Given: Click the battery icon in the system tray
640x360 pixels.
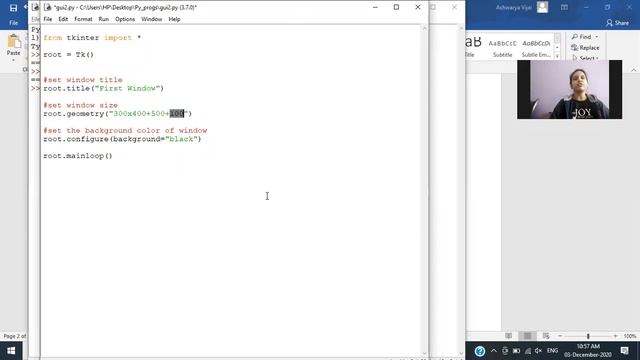Looking at the screenshot, I should click(x=516, y=351).
